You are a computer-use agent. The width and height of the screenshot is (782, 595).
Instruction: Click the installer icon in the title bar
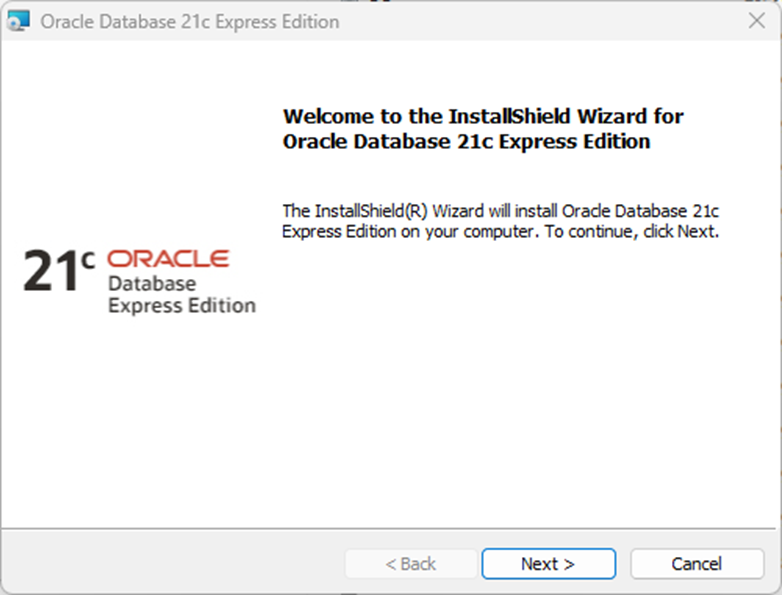click(18, 21)
